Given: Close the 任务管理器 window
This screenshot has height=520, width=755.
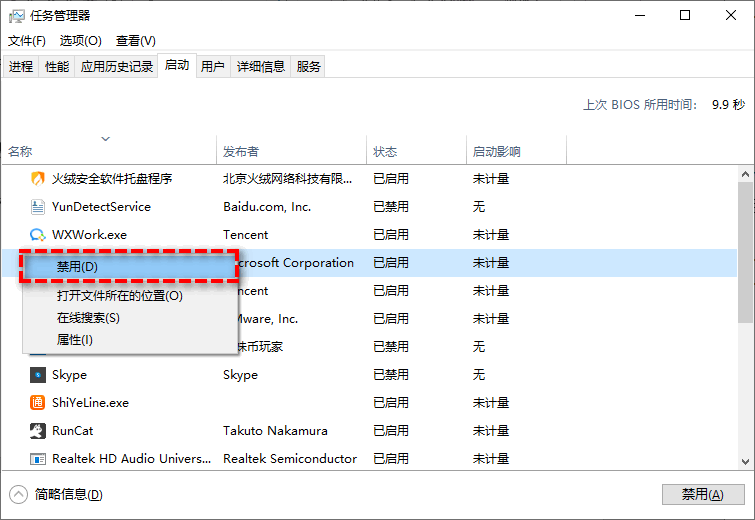Looking at the screenshot, I should click(x=730, y=15).
